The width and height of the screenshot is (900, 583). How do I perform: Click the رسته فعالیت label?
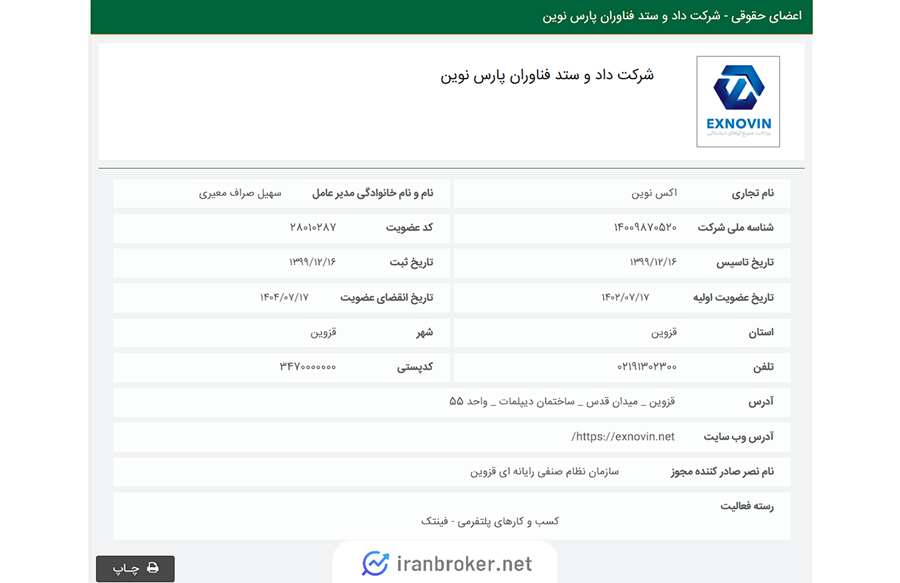pos(747,506)
